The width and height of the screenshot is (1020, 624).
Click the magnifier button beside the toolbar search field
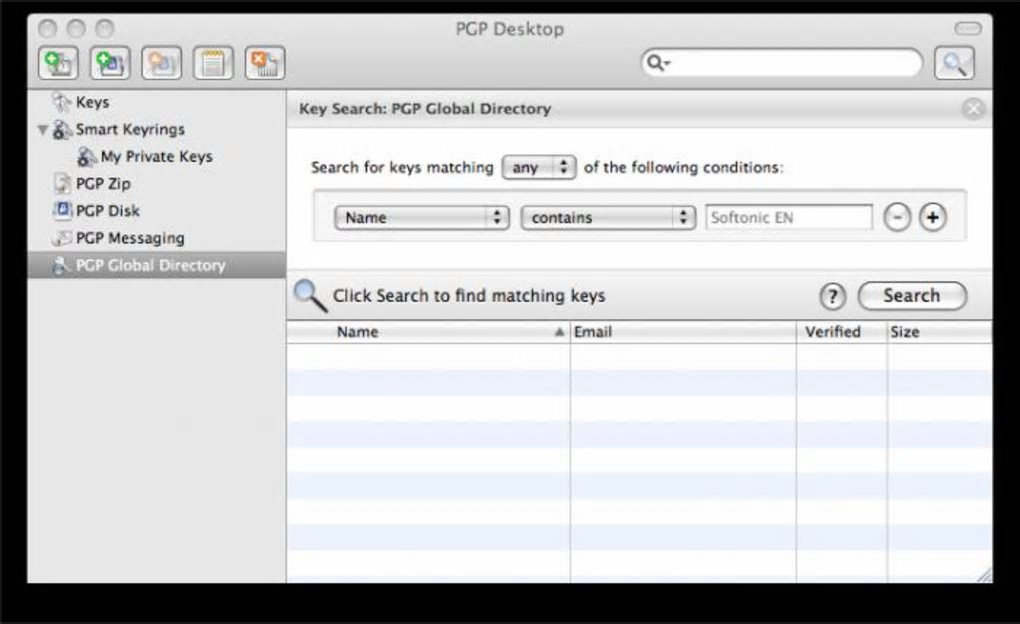(x=954, y=64)
